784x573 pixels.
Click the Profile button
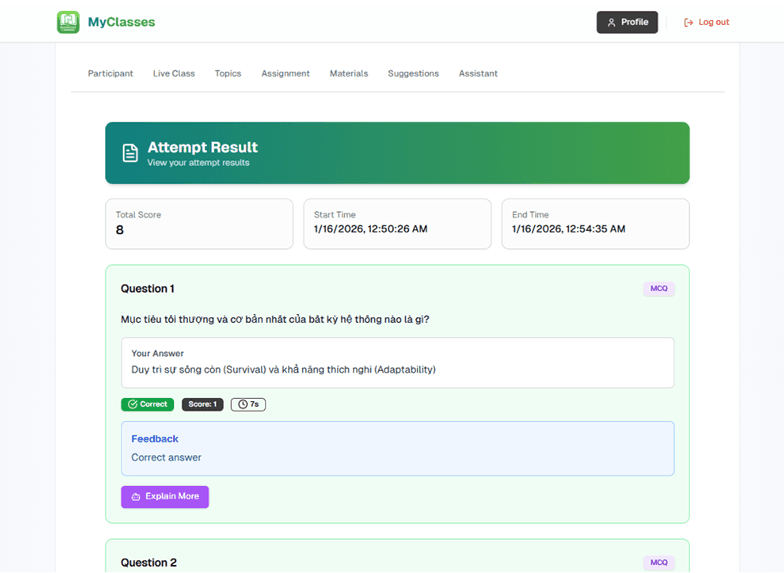tap(627, 22)
